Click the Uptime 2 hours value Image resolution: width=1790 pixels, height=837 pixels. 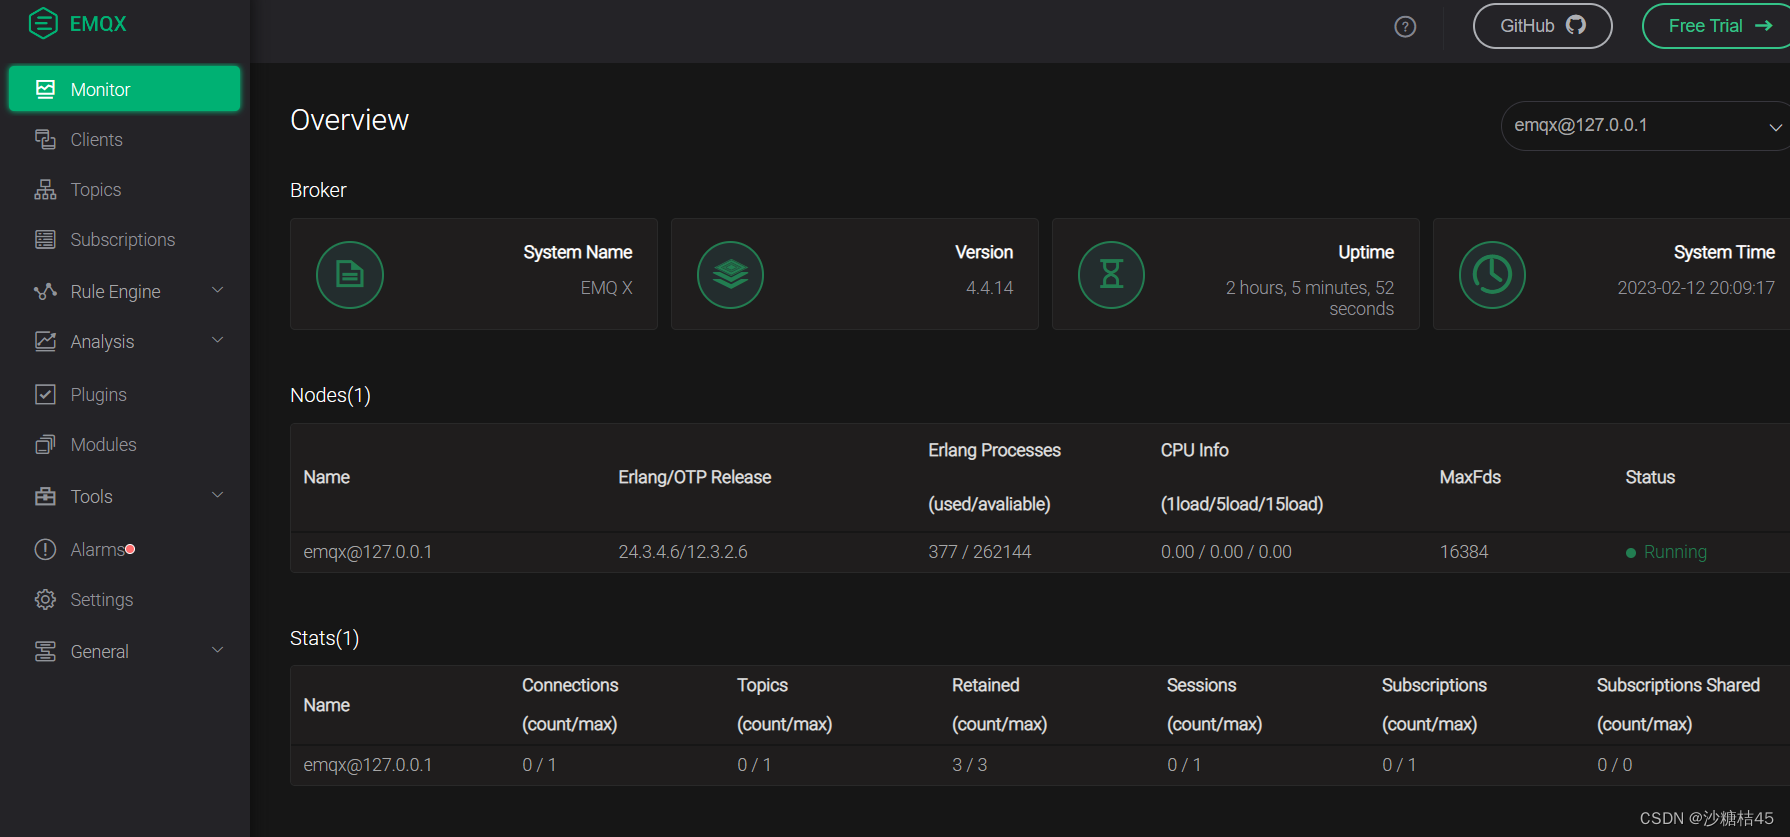[1310, 298]
